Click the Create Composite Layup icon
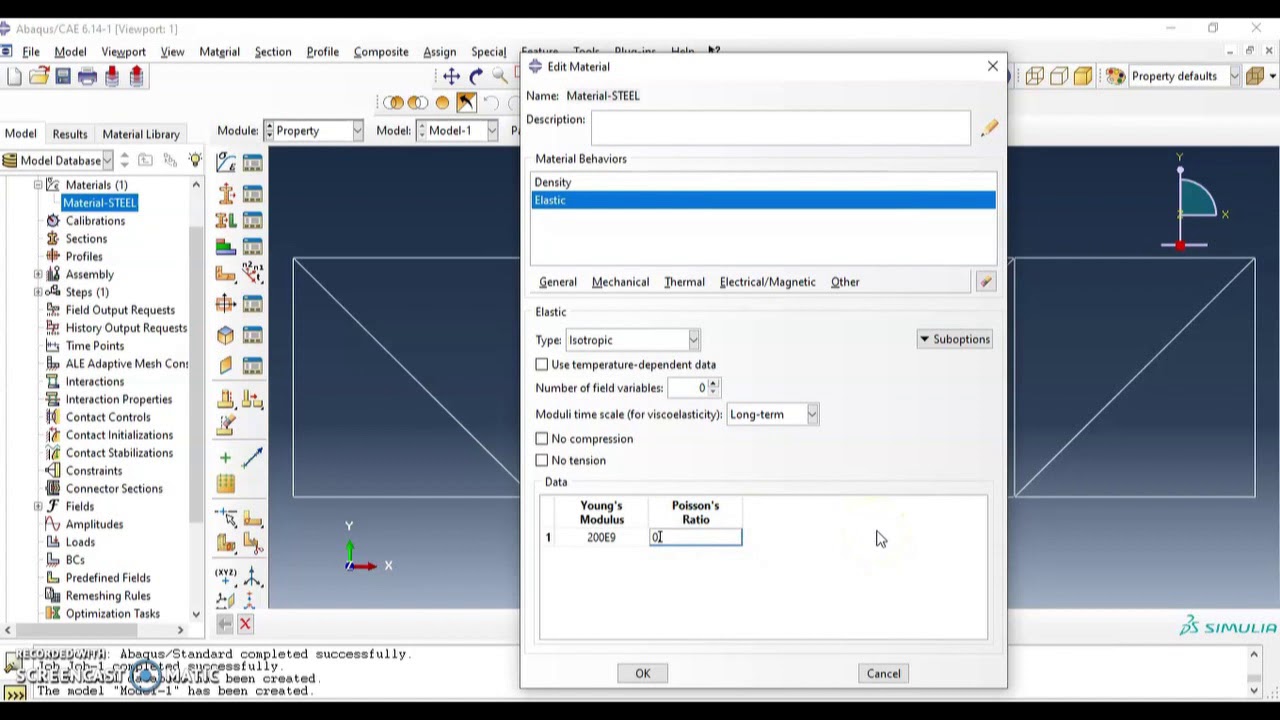The image size is (1280, 720). [226, 247]
